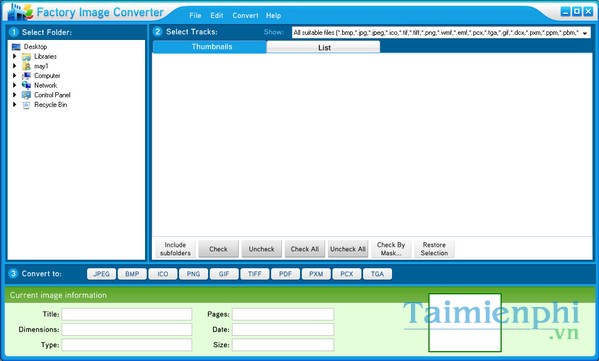The width and height of the screenshot is (599, 361).
Task: Convert to ICO format
Action: tap(163, 274)
